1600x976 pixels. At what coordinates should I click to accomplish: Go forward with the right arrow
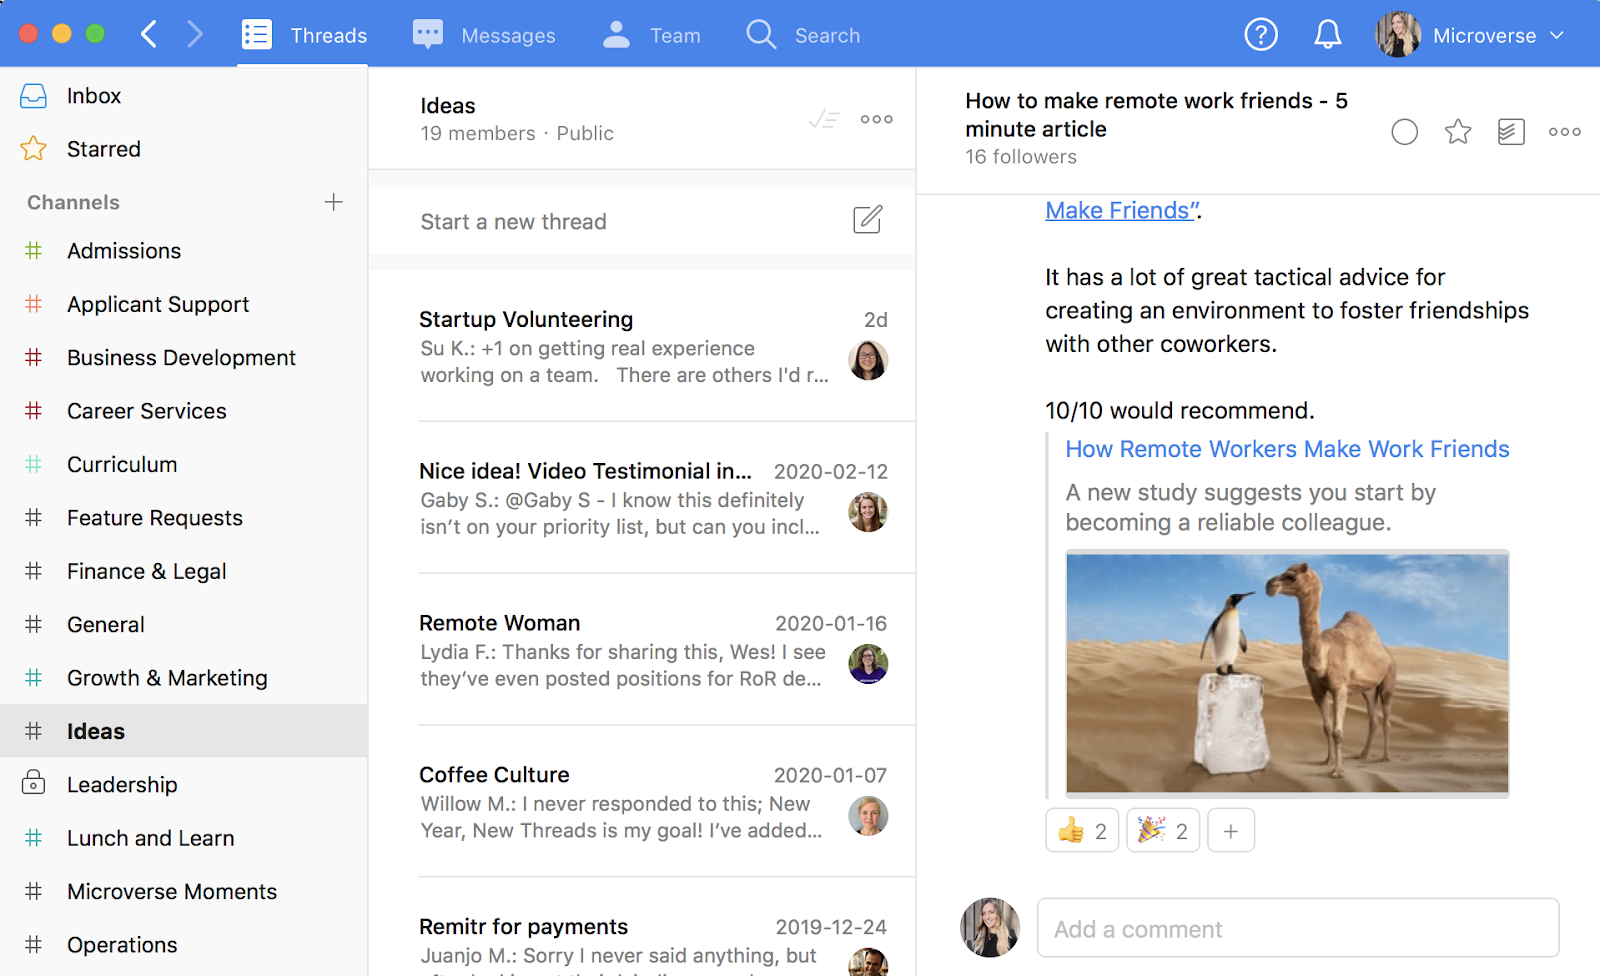(x=195, y=35)
